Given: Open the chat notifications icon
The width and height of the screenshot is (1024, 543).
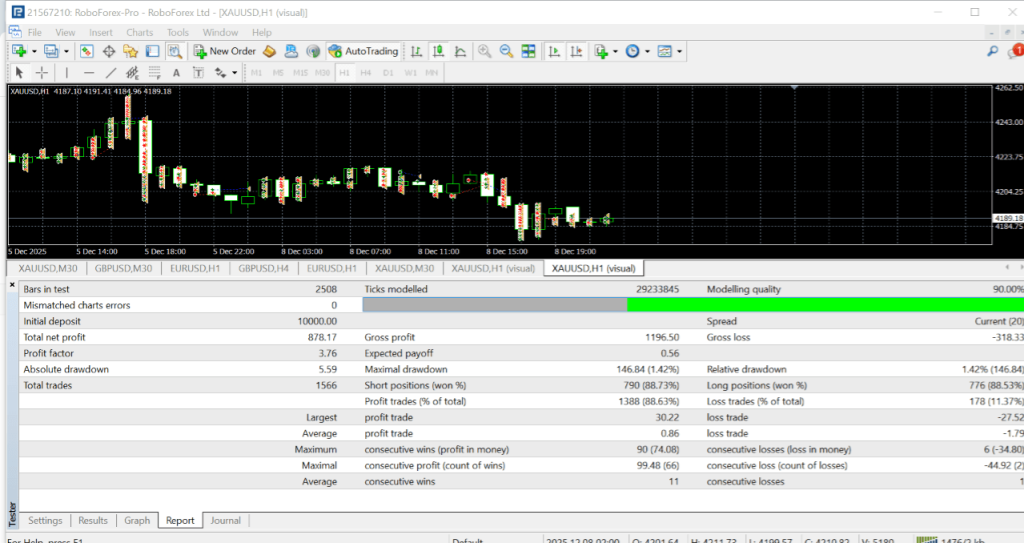Looking at the screenshot, I should point(1015,51).
